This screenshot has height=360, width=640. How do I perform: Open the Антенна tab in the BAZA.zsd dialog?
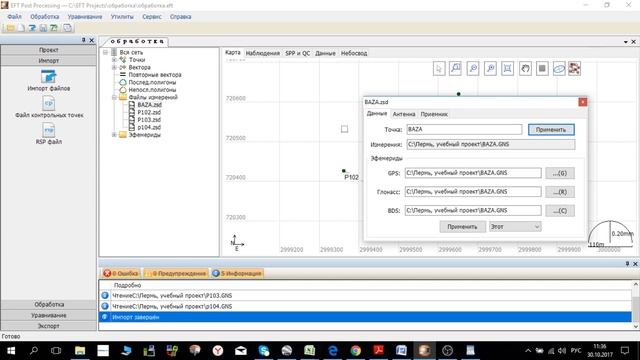point(404,114)
